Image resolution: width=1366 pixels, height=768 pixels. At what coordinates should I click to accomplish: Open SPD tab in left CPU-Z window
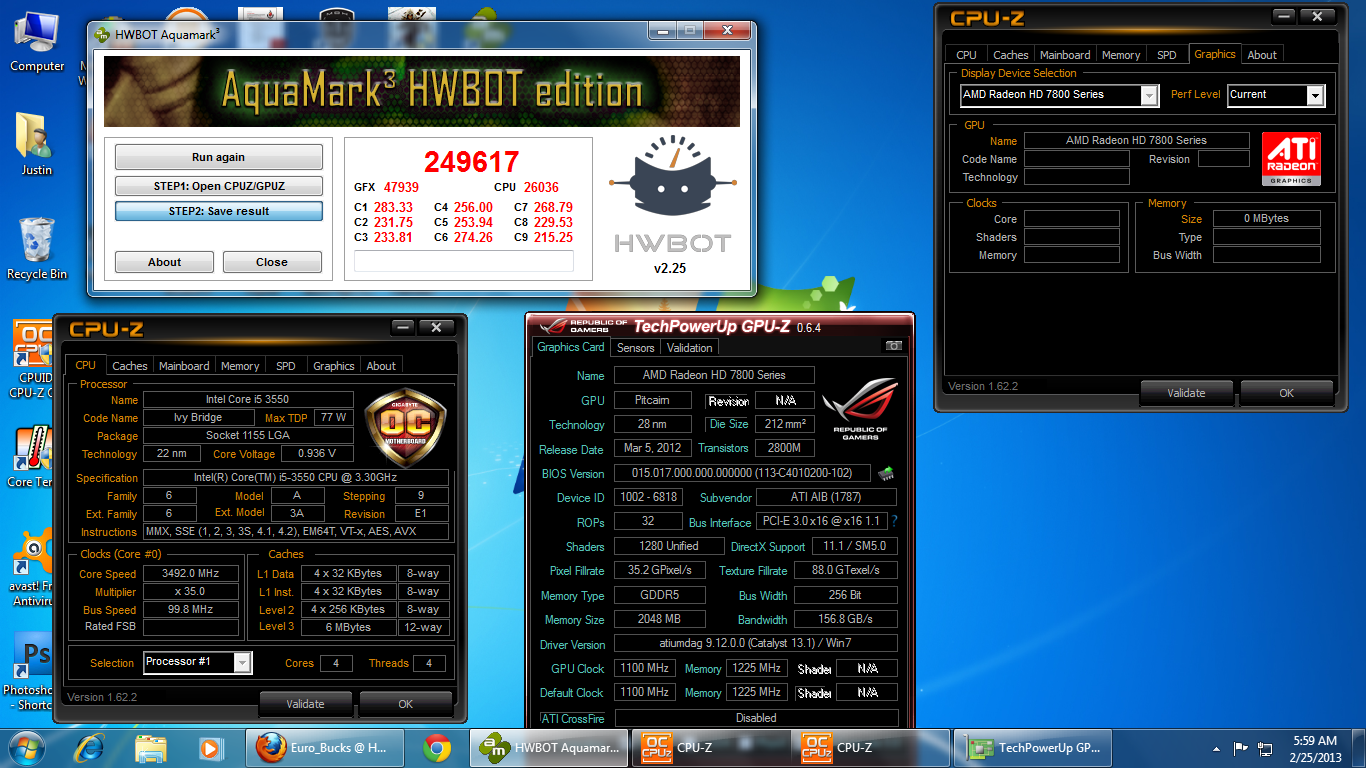tap(286, 366)
